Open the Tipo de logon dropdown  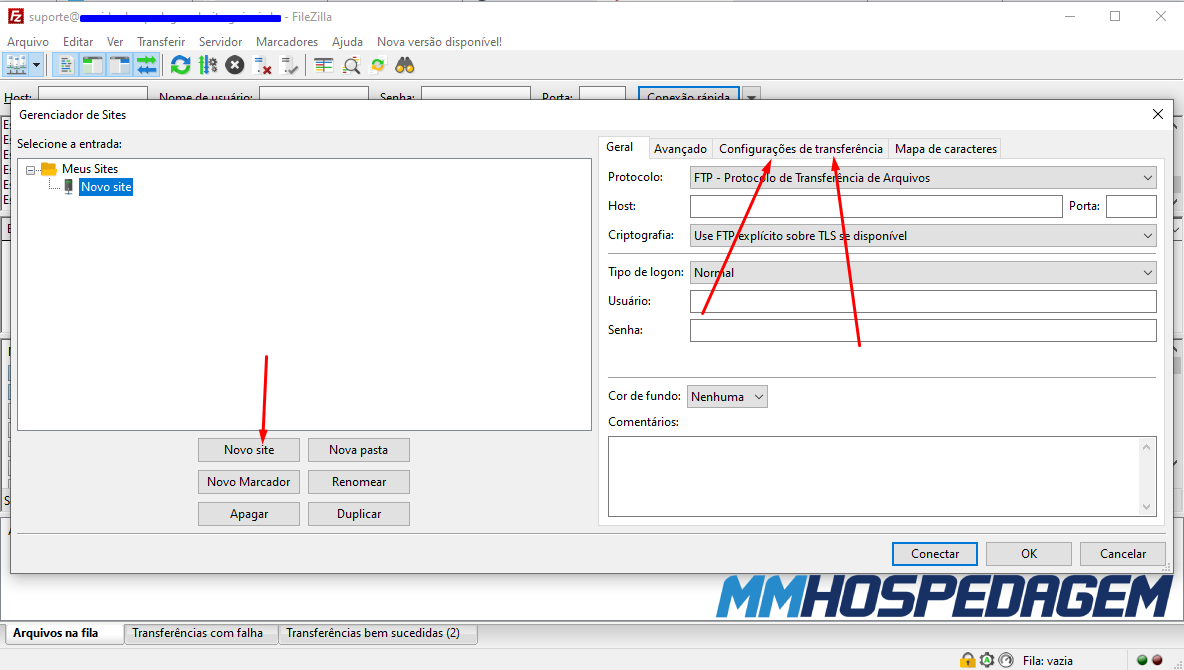coord(923,273)
